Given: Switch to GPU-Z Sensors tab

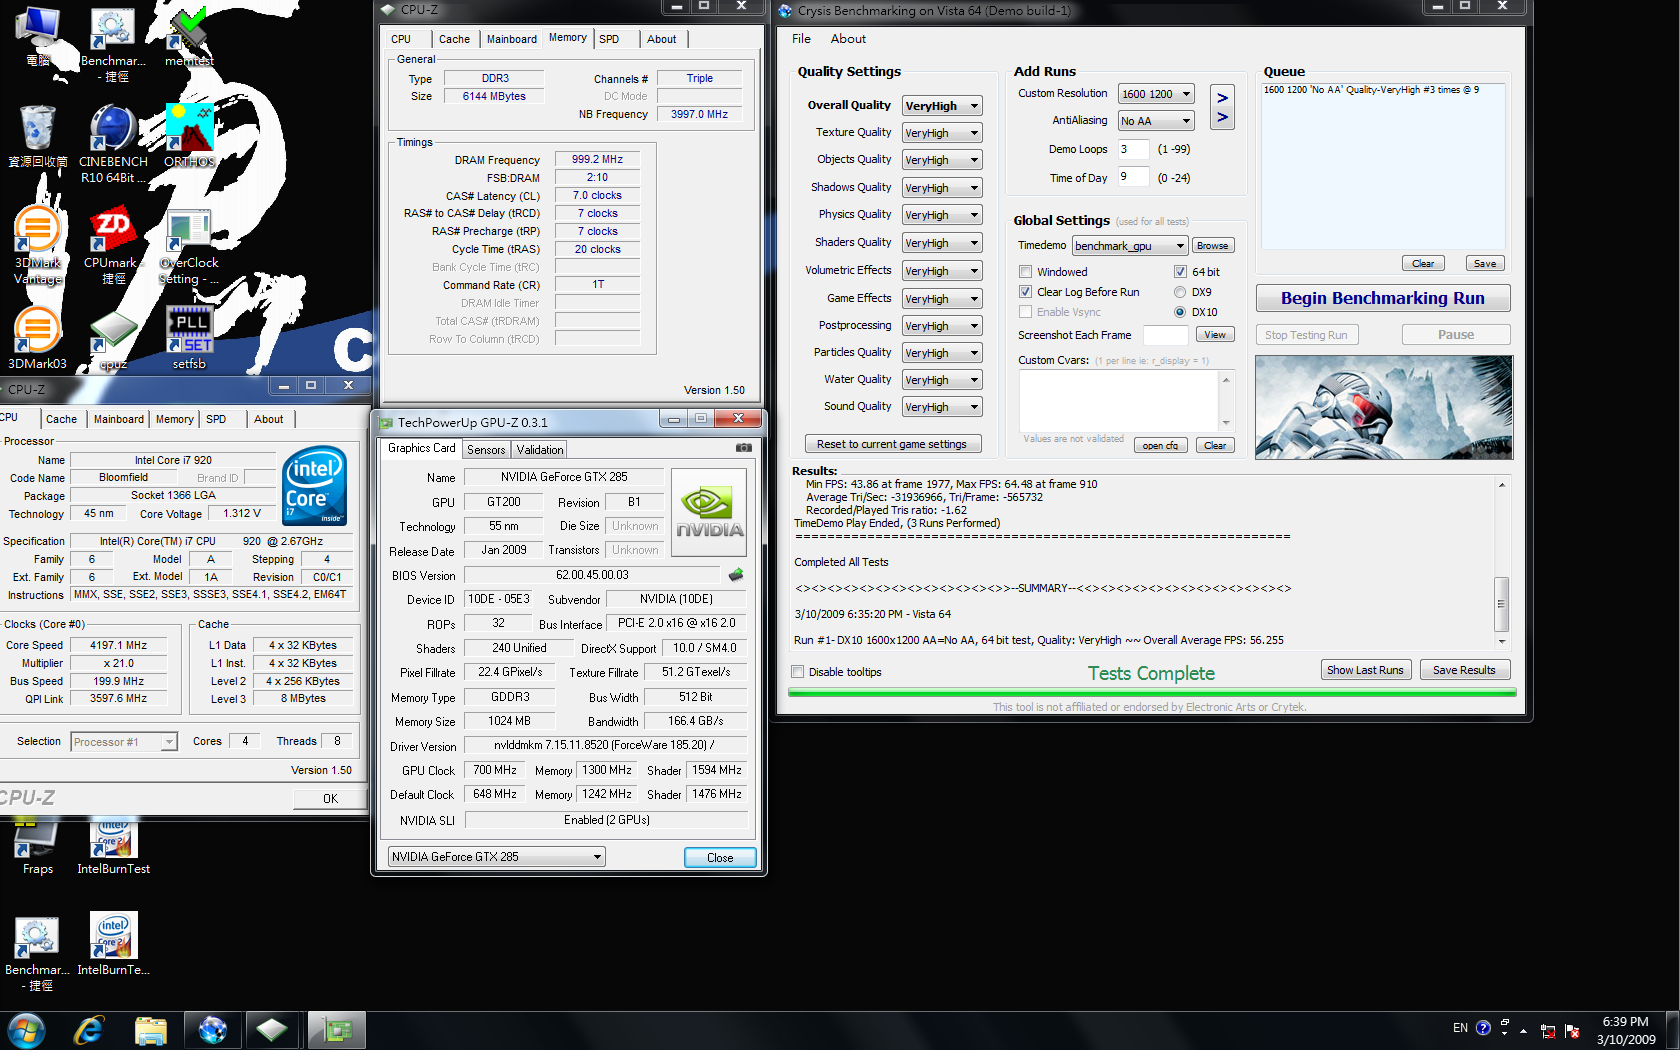Looking at the screenshot, I should coord(486,450).
